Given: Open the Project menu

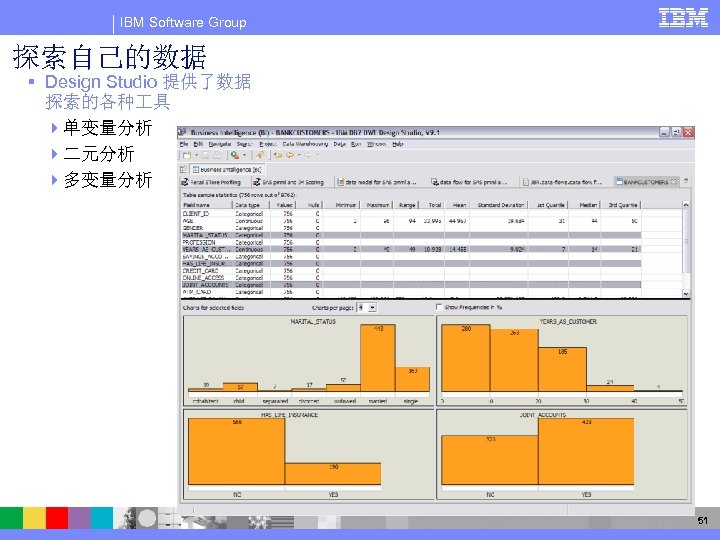Looking at the screenshot, I should click(x=268, y=144).
